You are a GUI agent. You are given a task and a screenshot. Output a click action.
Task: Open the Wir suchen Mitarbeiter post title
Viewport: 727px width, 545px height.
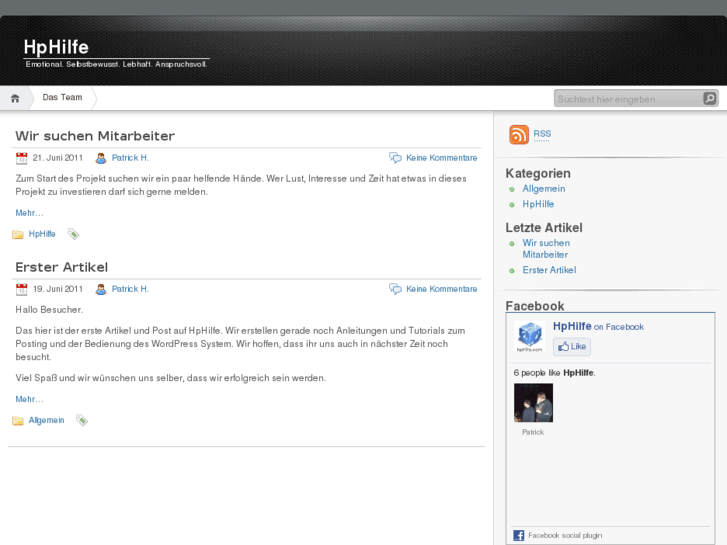click(x=95, y=136)
